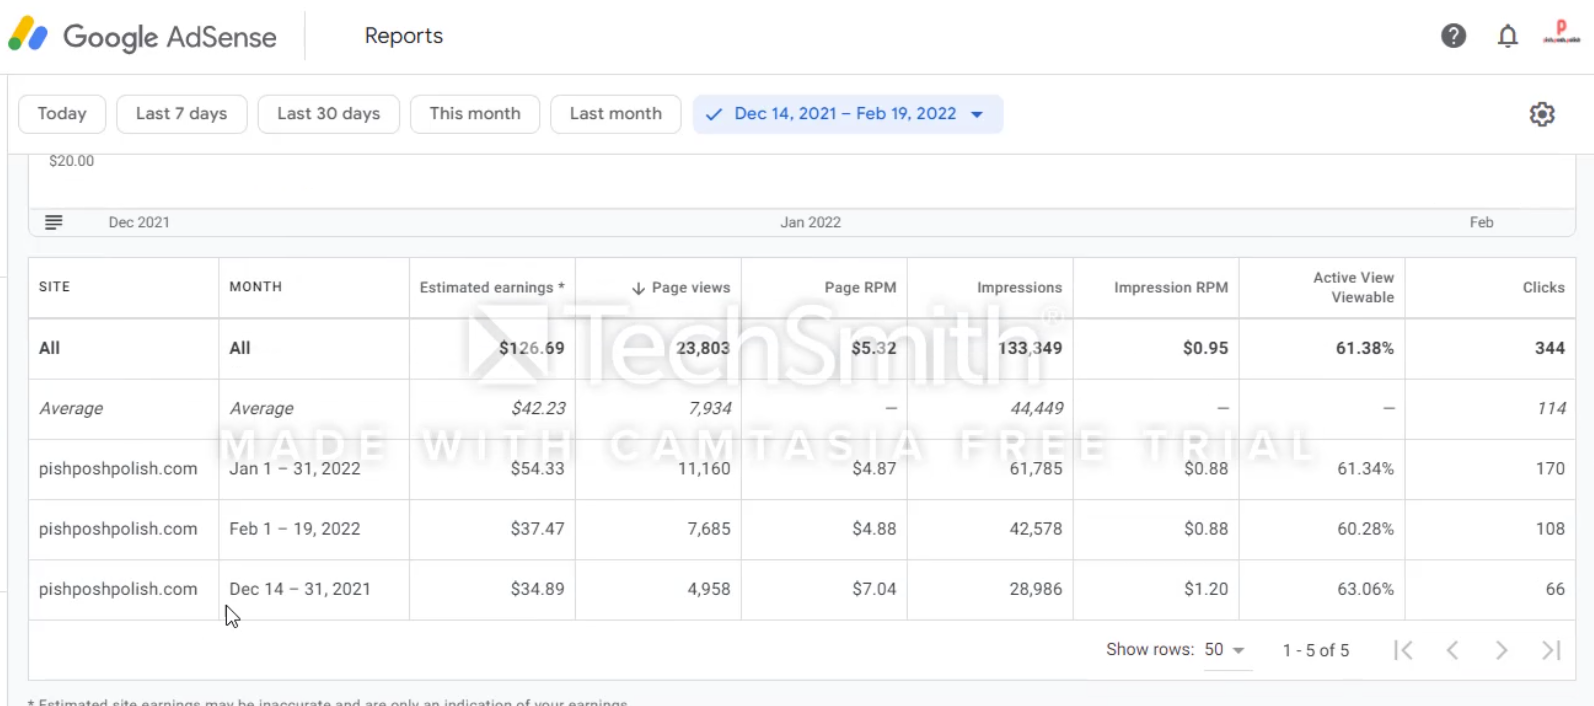Screen dimensions: 1594x706
Task: Open the custom date range dropdown
Action: point(848,114)
